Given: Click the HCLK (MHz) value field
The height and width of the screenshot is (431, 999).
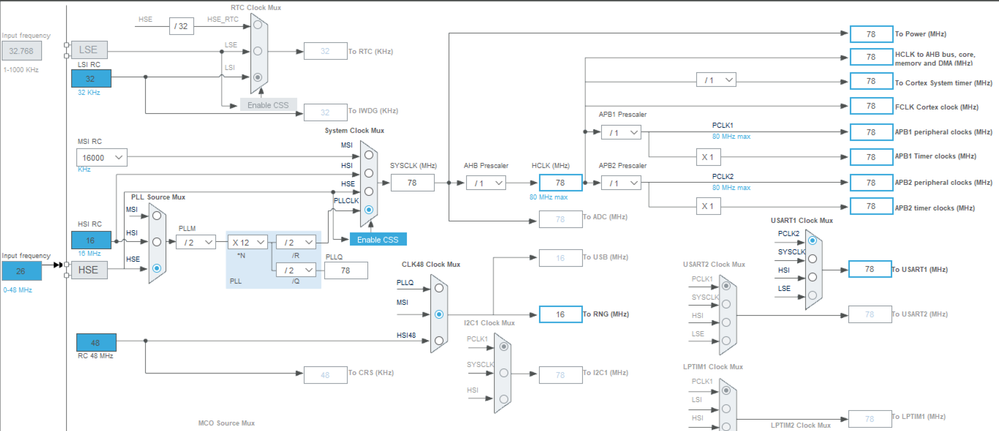Looking at the screenshot, I should tap(561, 183).
